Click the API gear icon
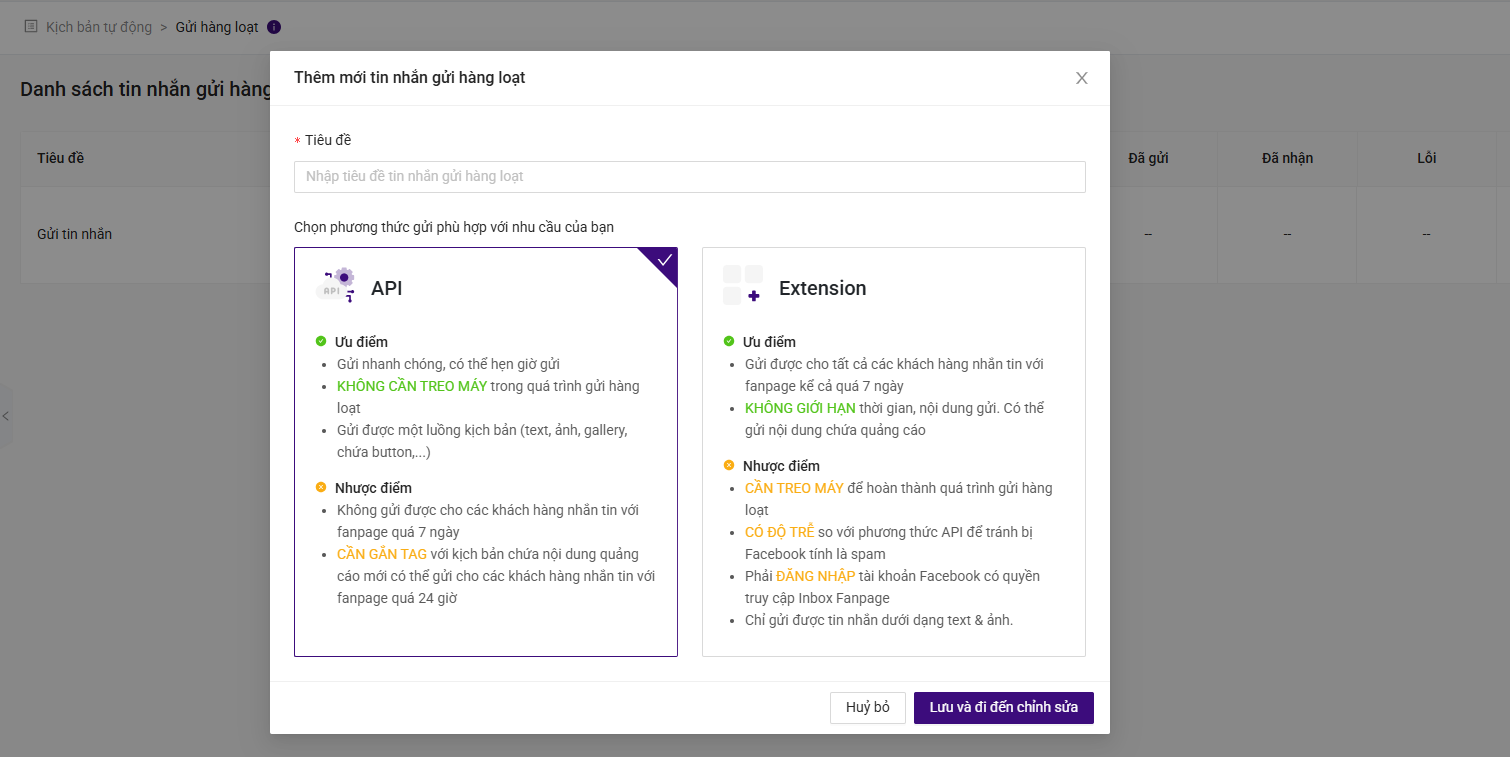The width and height of the screenshot is (1510, 757). (x=336, y=285)
